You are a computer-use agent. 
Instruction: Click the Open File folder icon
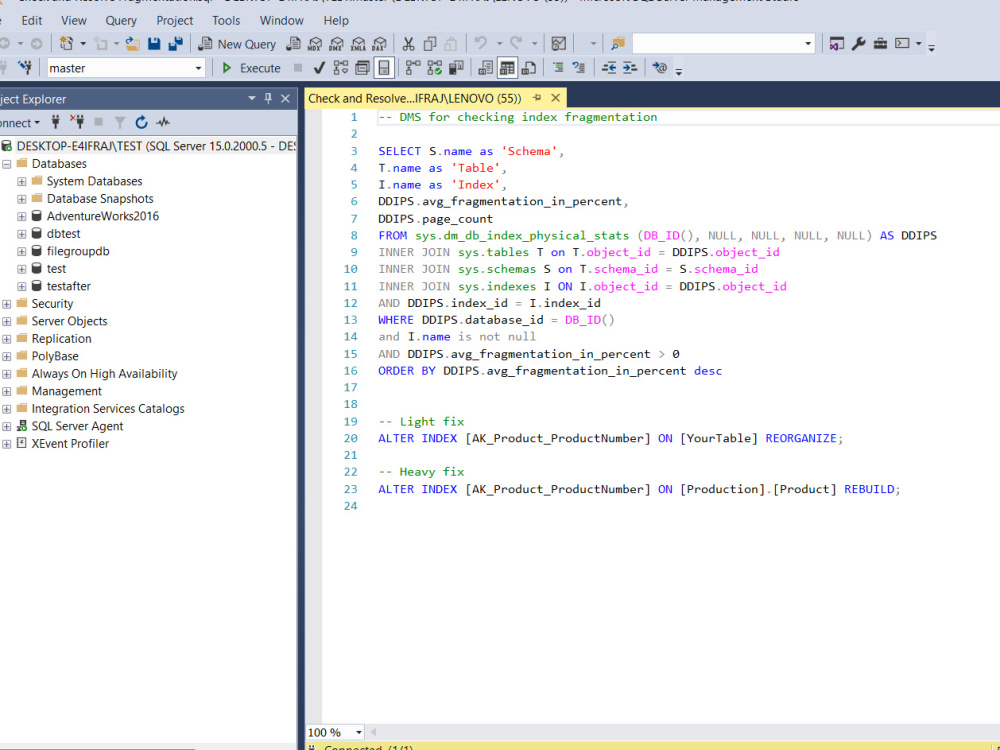[133, 44]
